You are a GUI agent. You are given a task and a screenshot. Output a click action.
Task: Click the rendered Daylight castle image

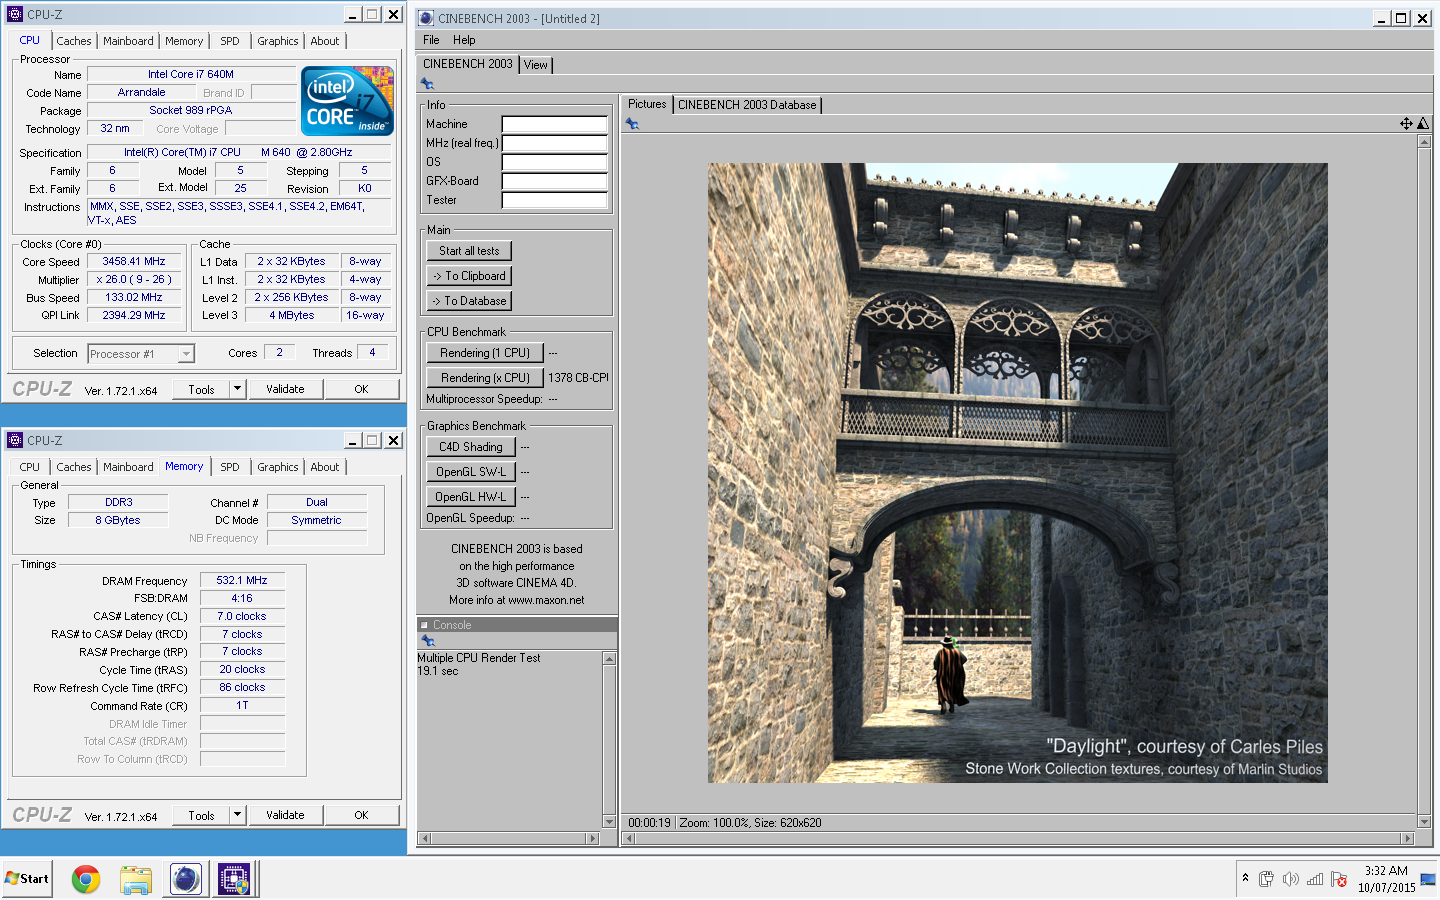point(1018,473)
